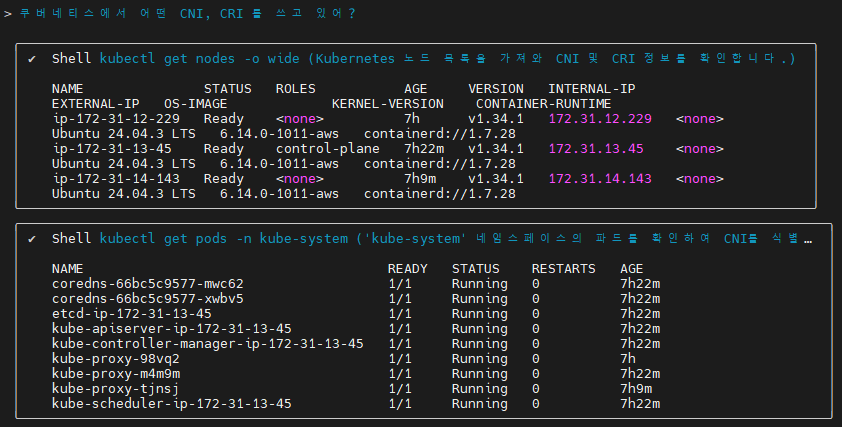Click the AGE header in the pods table

click(x=632, y=269)
